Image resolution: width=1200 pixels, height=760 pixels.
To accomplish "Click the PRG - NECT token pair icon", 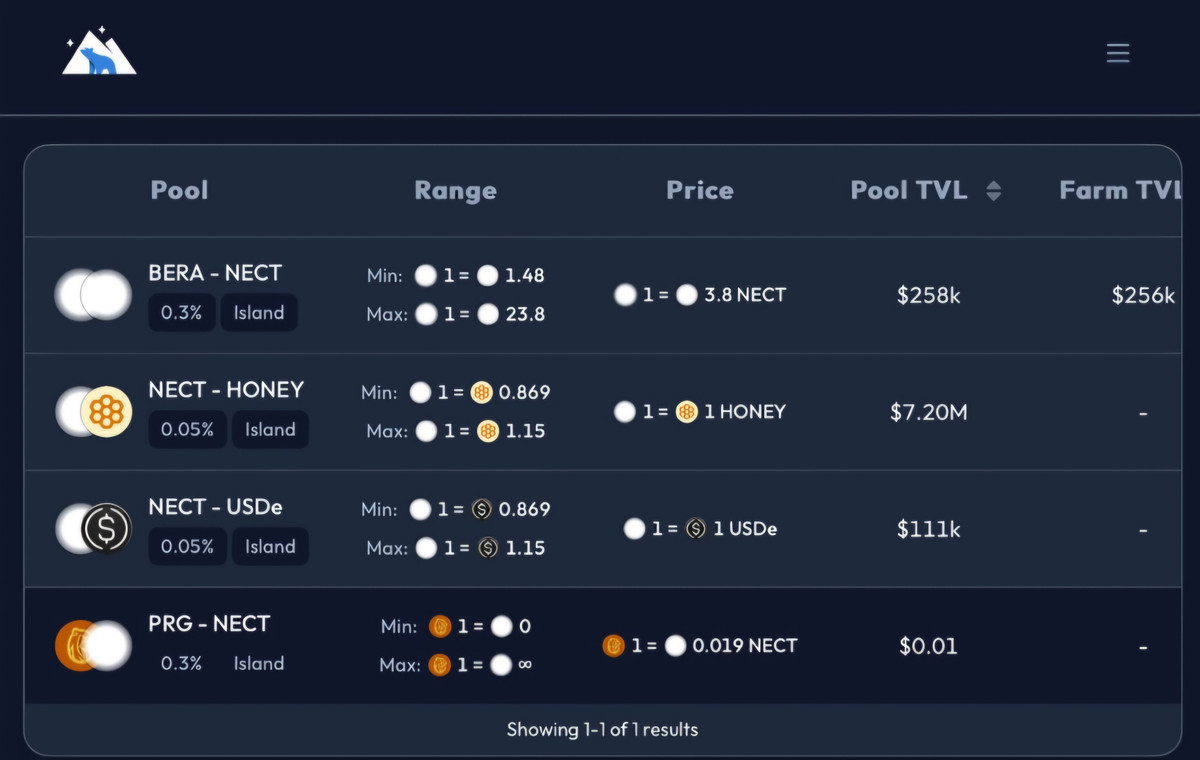I will point(94,646).
